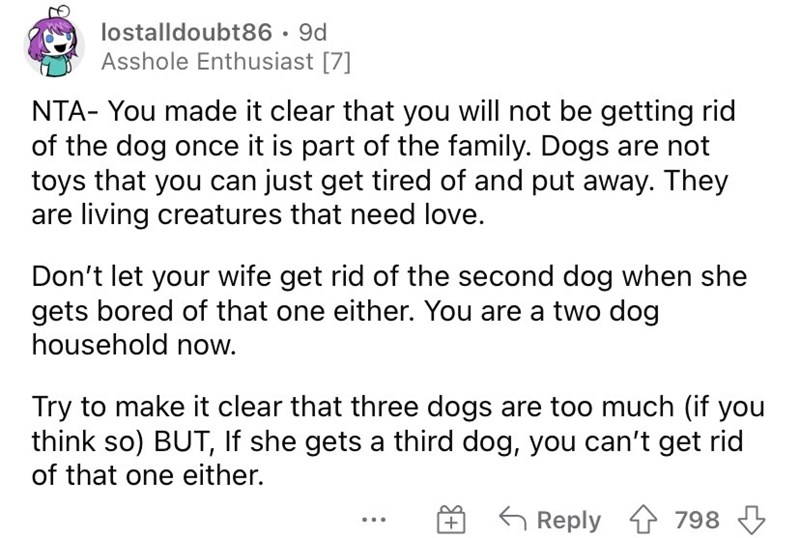Click the "Reply" text label
This screenshot has height=538, width=800.
tap(569, 519)
